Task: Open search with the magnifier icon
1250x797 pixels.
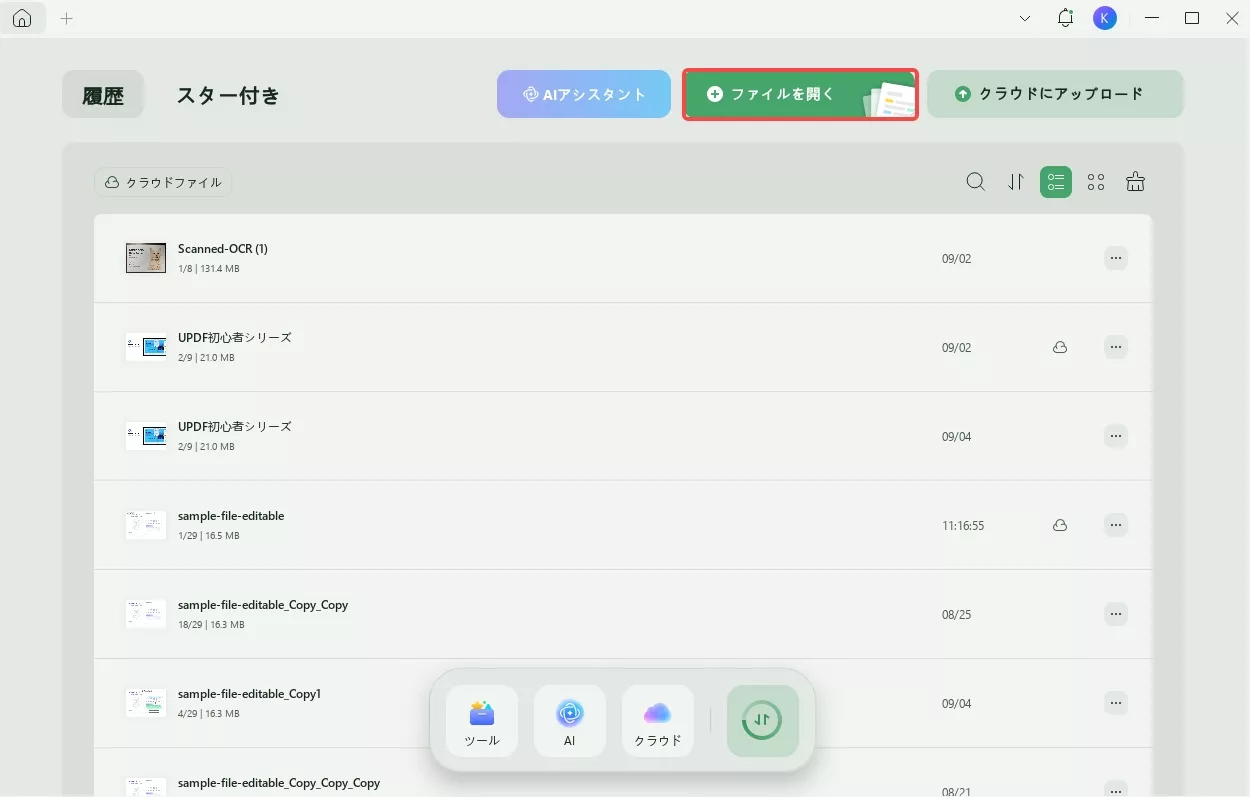Action: click(x=975, y=182)
